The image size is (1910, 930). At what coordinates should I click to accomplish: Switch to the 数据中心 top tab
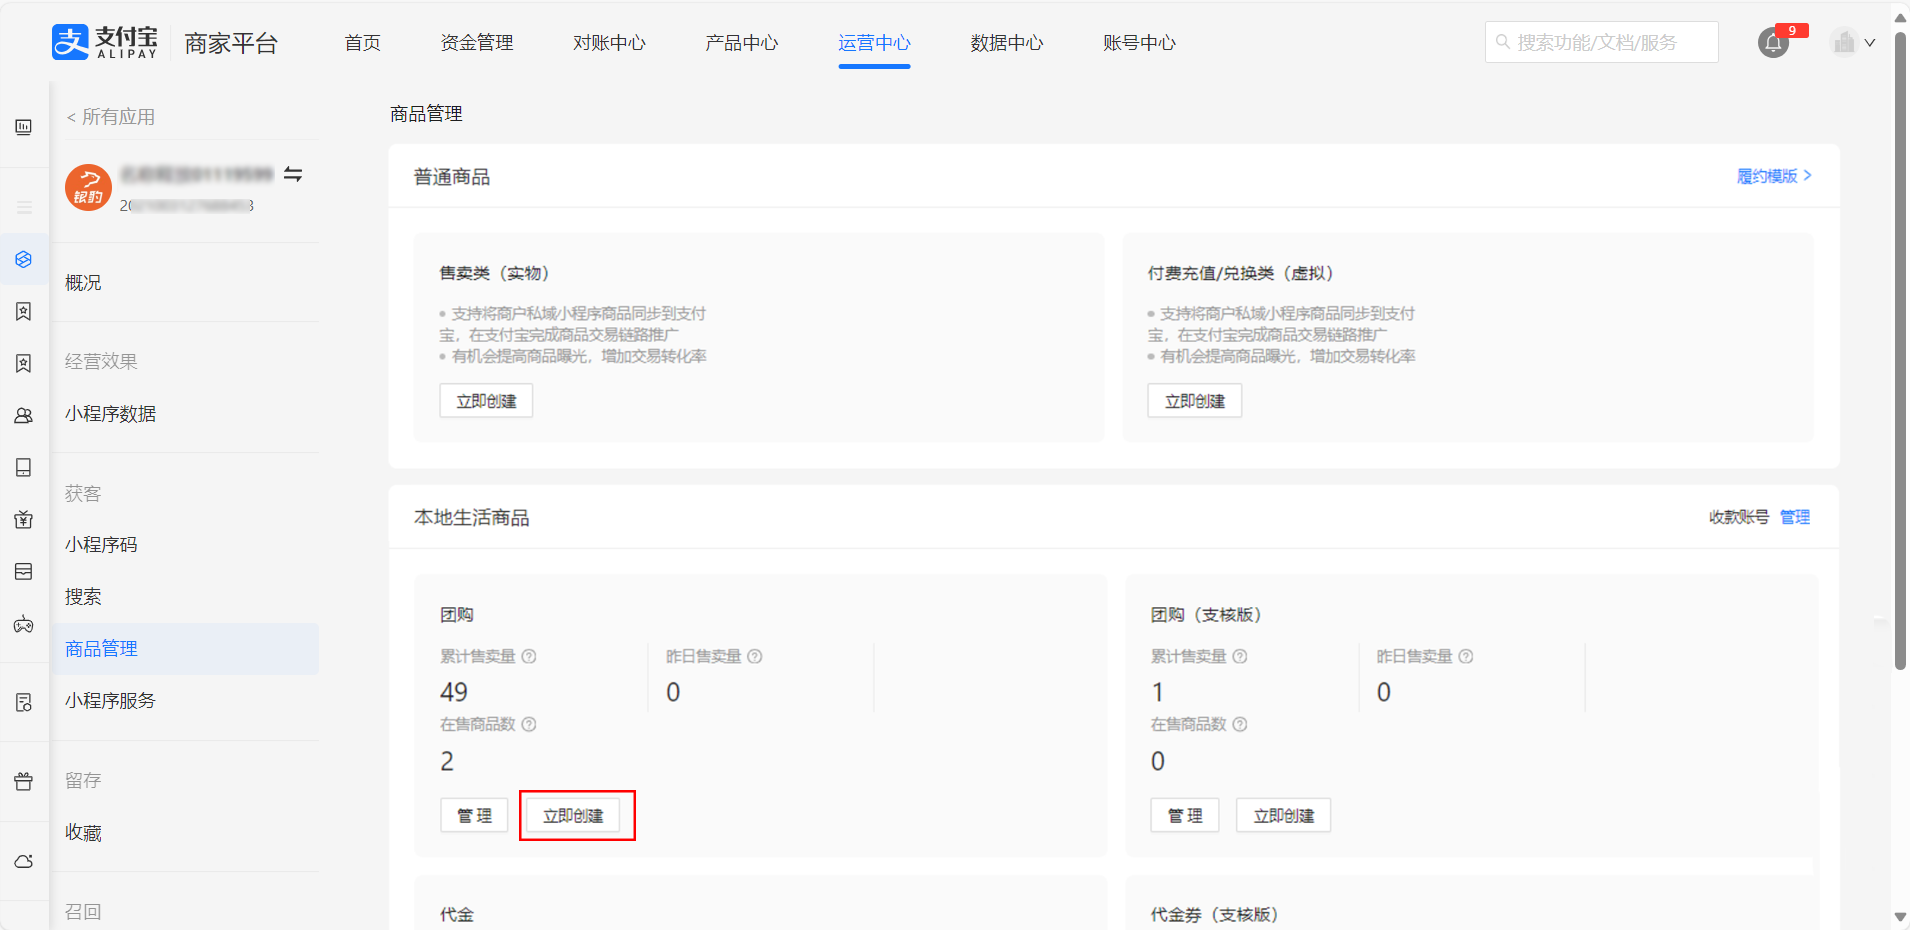pos(1006,43)
